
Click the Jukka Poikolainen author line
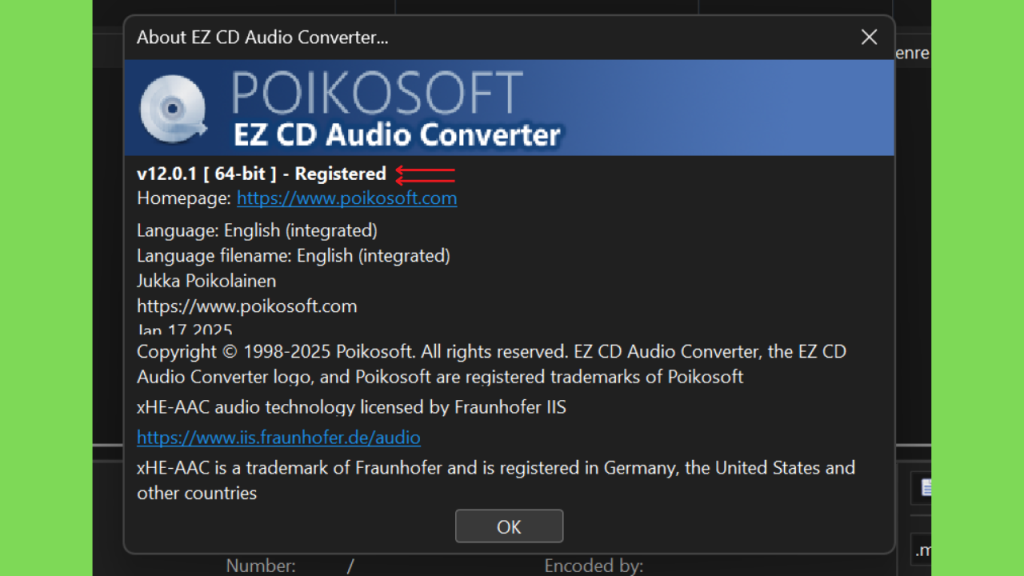click(206, 281)
